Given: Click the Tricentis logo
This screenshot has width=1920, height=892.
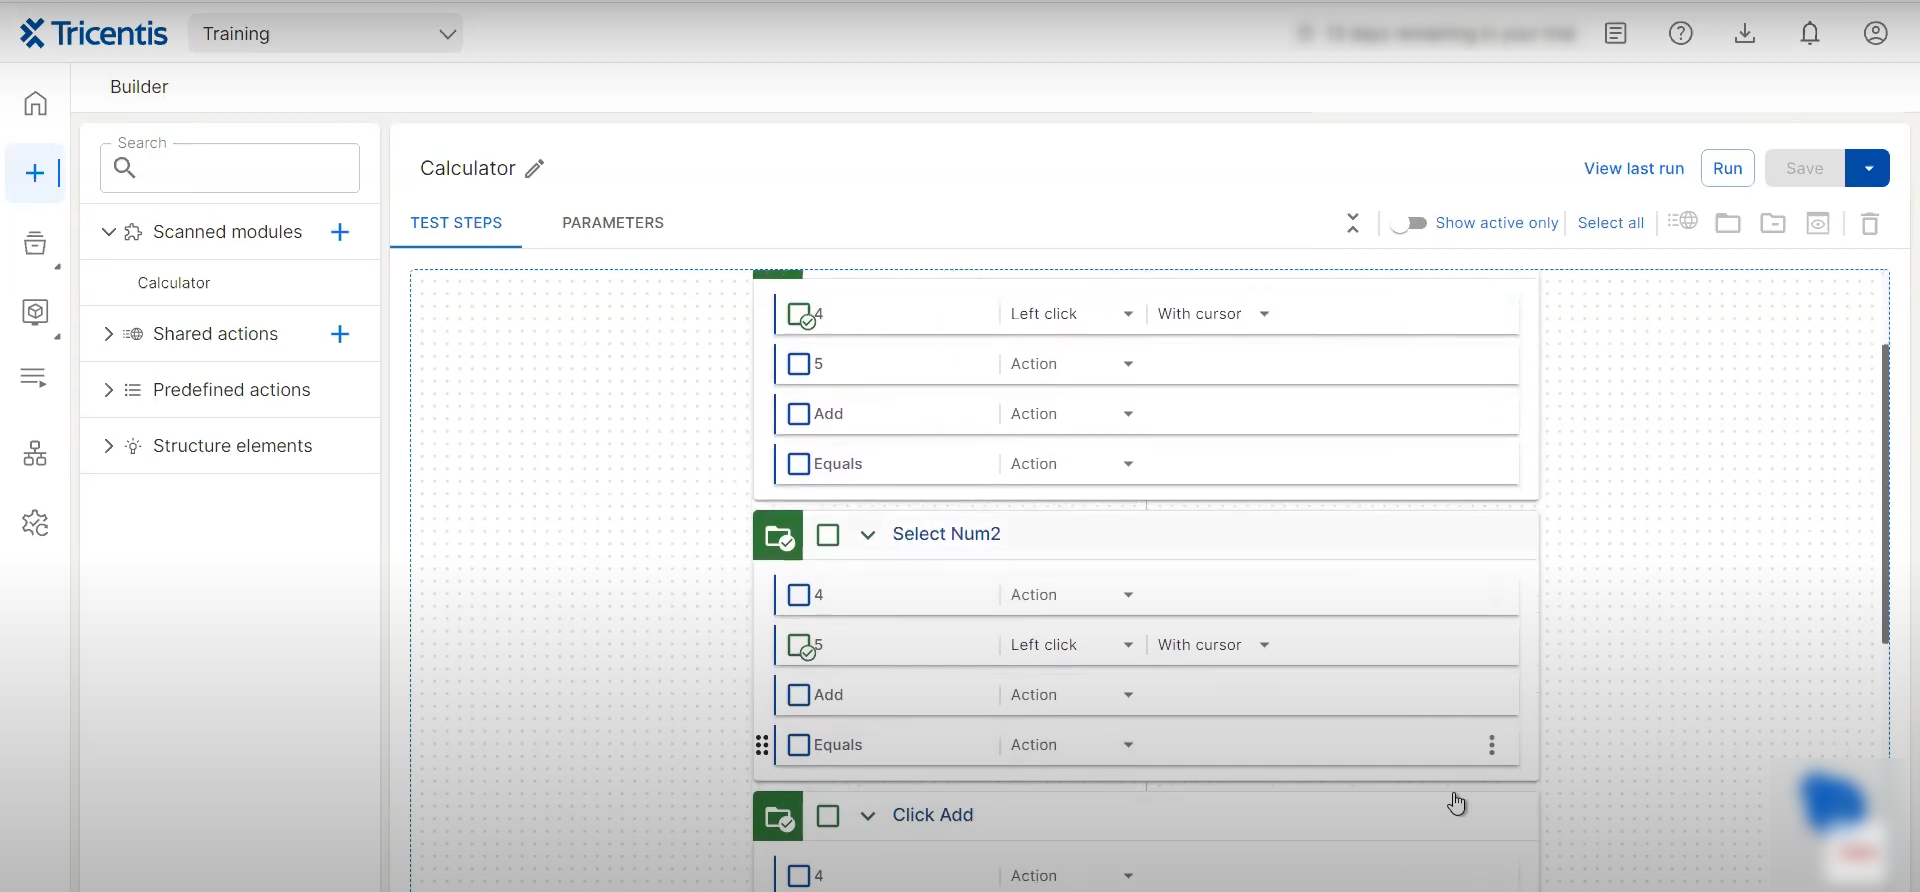Looking at the screenshot, I should (94, 33).
